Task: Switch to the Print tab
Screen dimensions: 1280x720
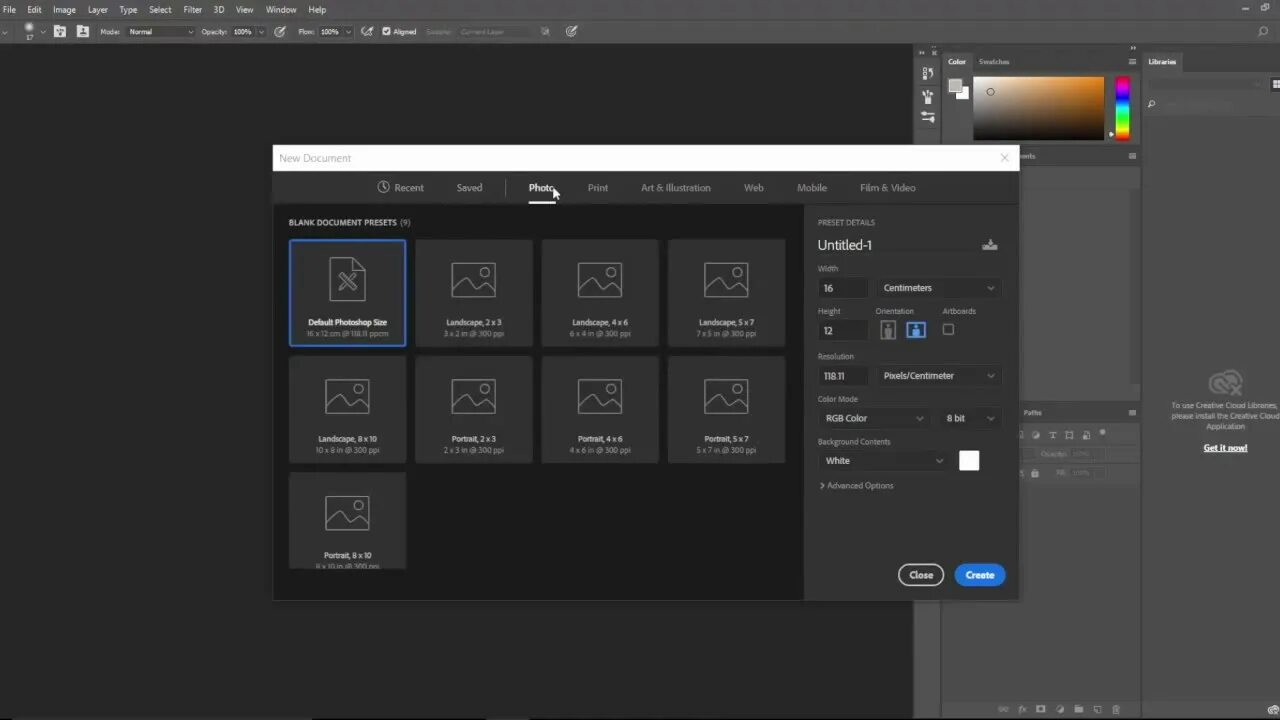Action: point(598,188)
